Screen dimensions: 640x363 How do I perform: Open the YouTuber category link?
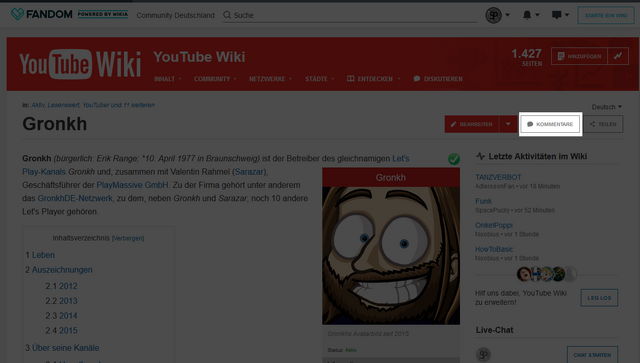pyautogui.click(x=96, y=105)
